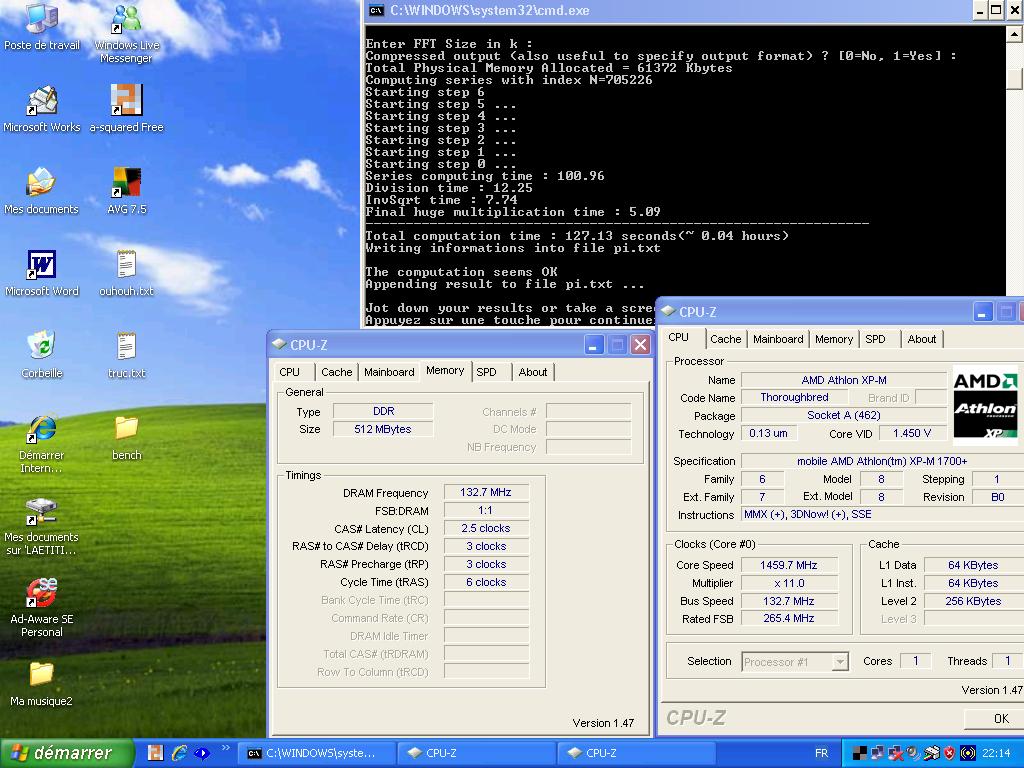This screenshot has height=768, width=1024.
Task: Click the red shield tray icon
Action: tap(950, 753)
